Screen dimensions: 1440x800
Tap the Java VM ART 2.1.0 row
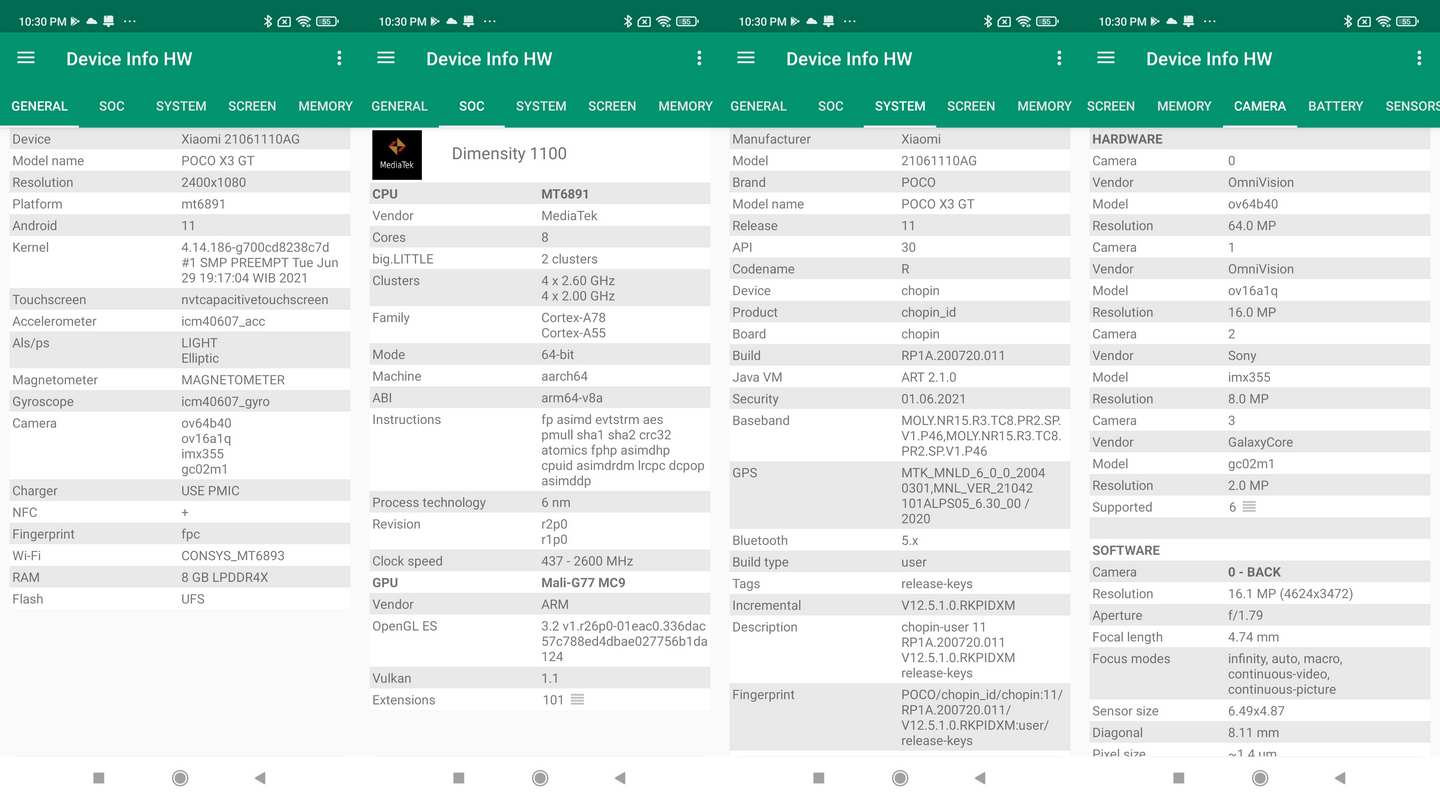(900, 377)
